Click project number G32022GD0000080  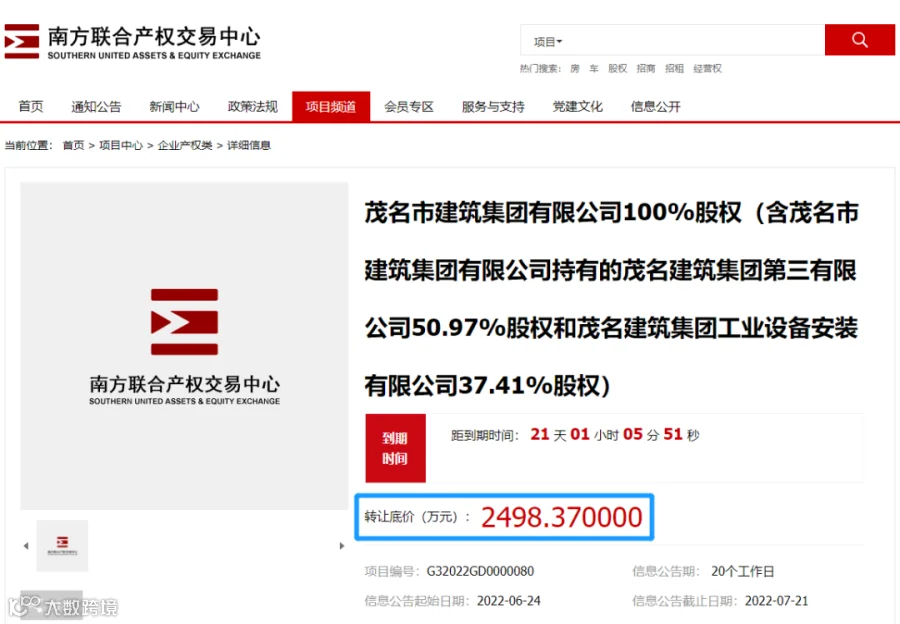[x=480, y=571]
